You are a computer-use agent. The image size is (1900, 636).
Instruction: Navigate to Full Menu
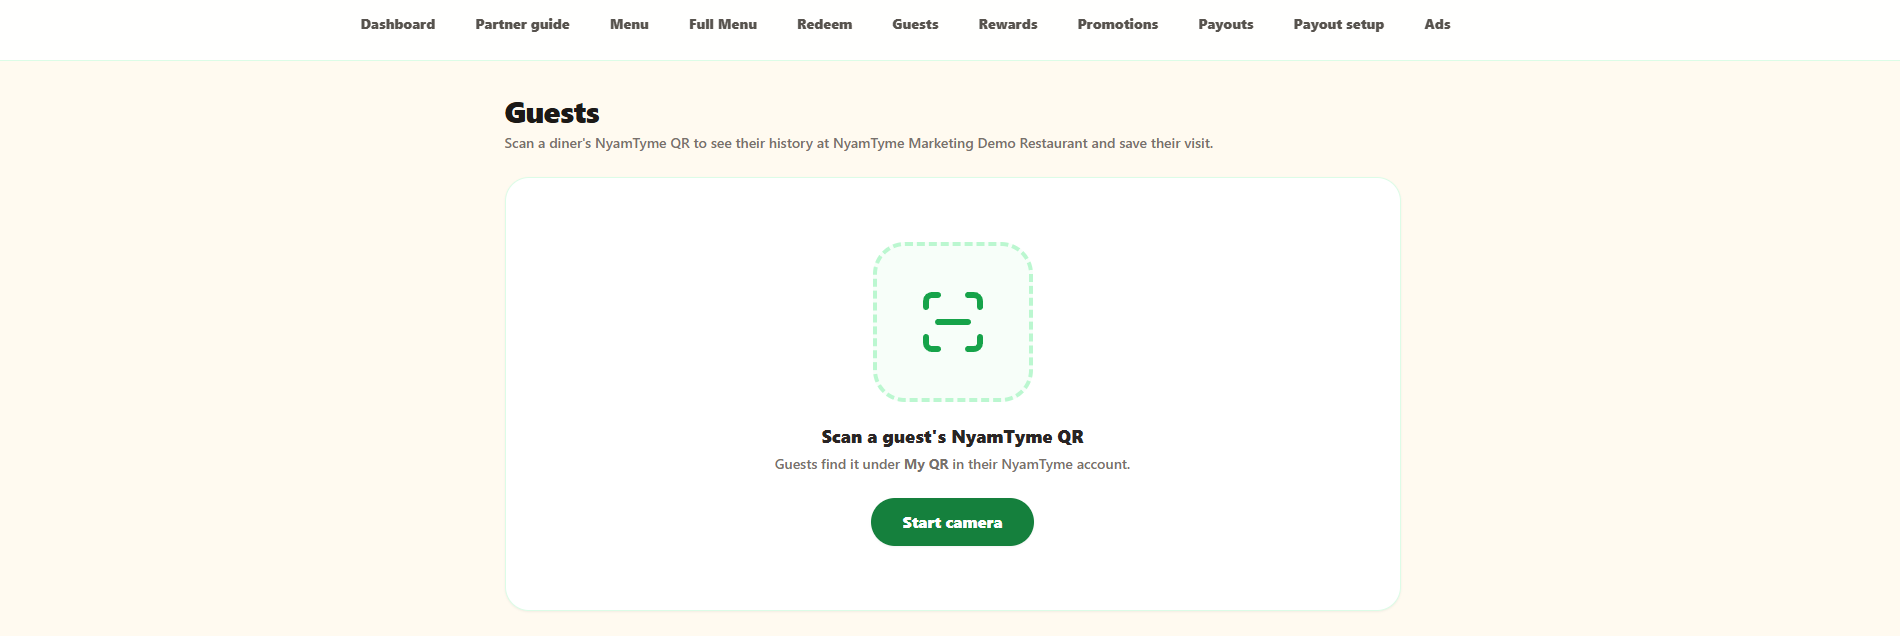click(x=723, y=24)
